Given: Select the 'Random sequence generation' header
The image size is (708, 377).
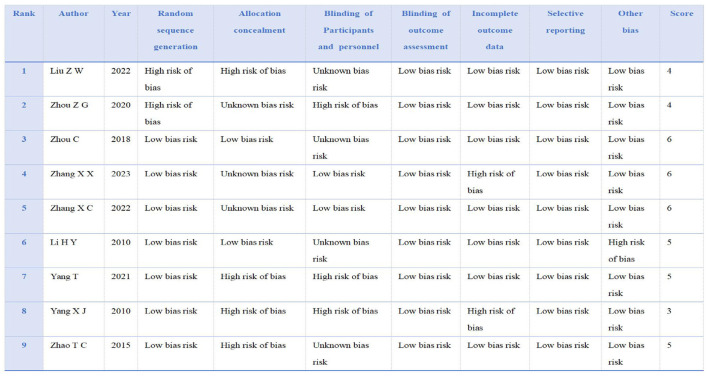Looking at the screenshot, I should coord(175,30).
